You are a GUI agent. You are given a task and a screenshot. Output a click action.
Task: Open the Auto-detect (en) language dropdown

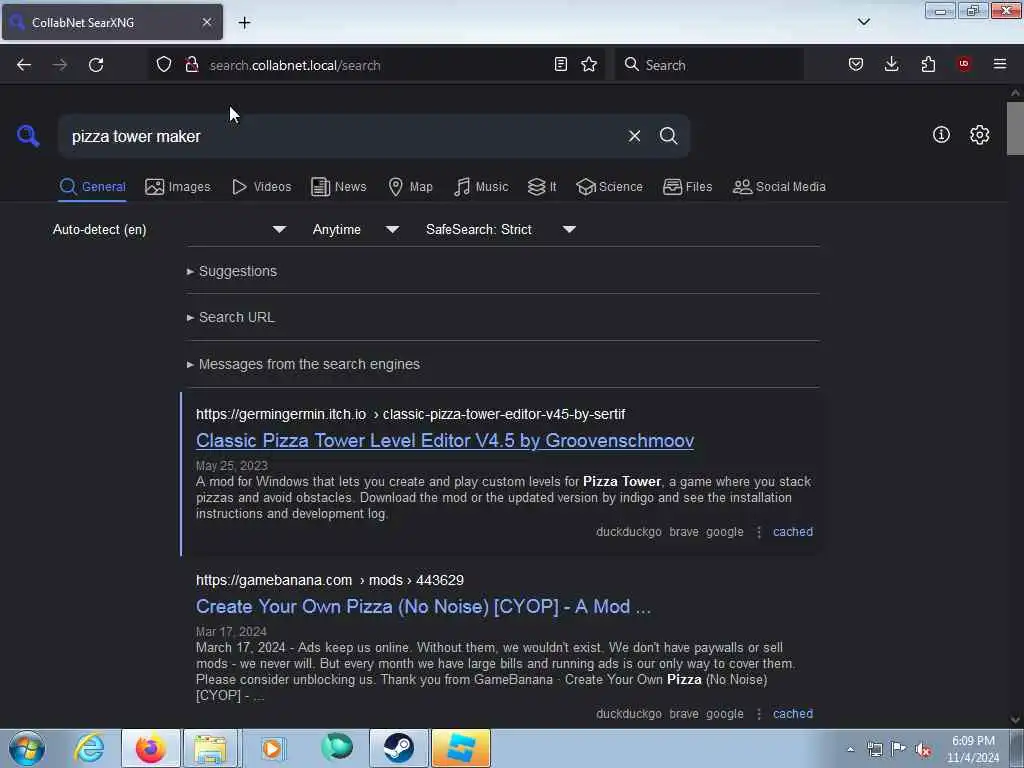[x=169, y=229]
